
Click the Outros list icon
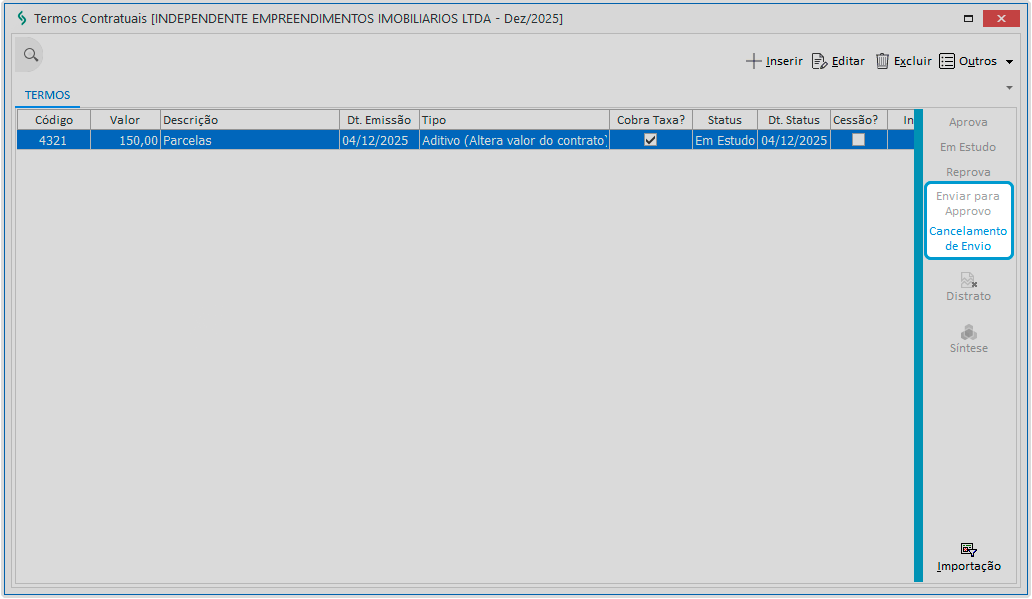947,61
